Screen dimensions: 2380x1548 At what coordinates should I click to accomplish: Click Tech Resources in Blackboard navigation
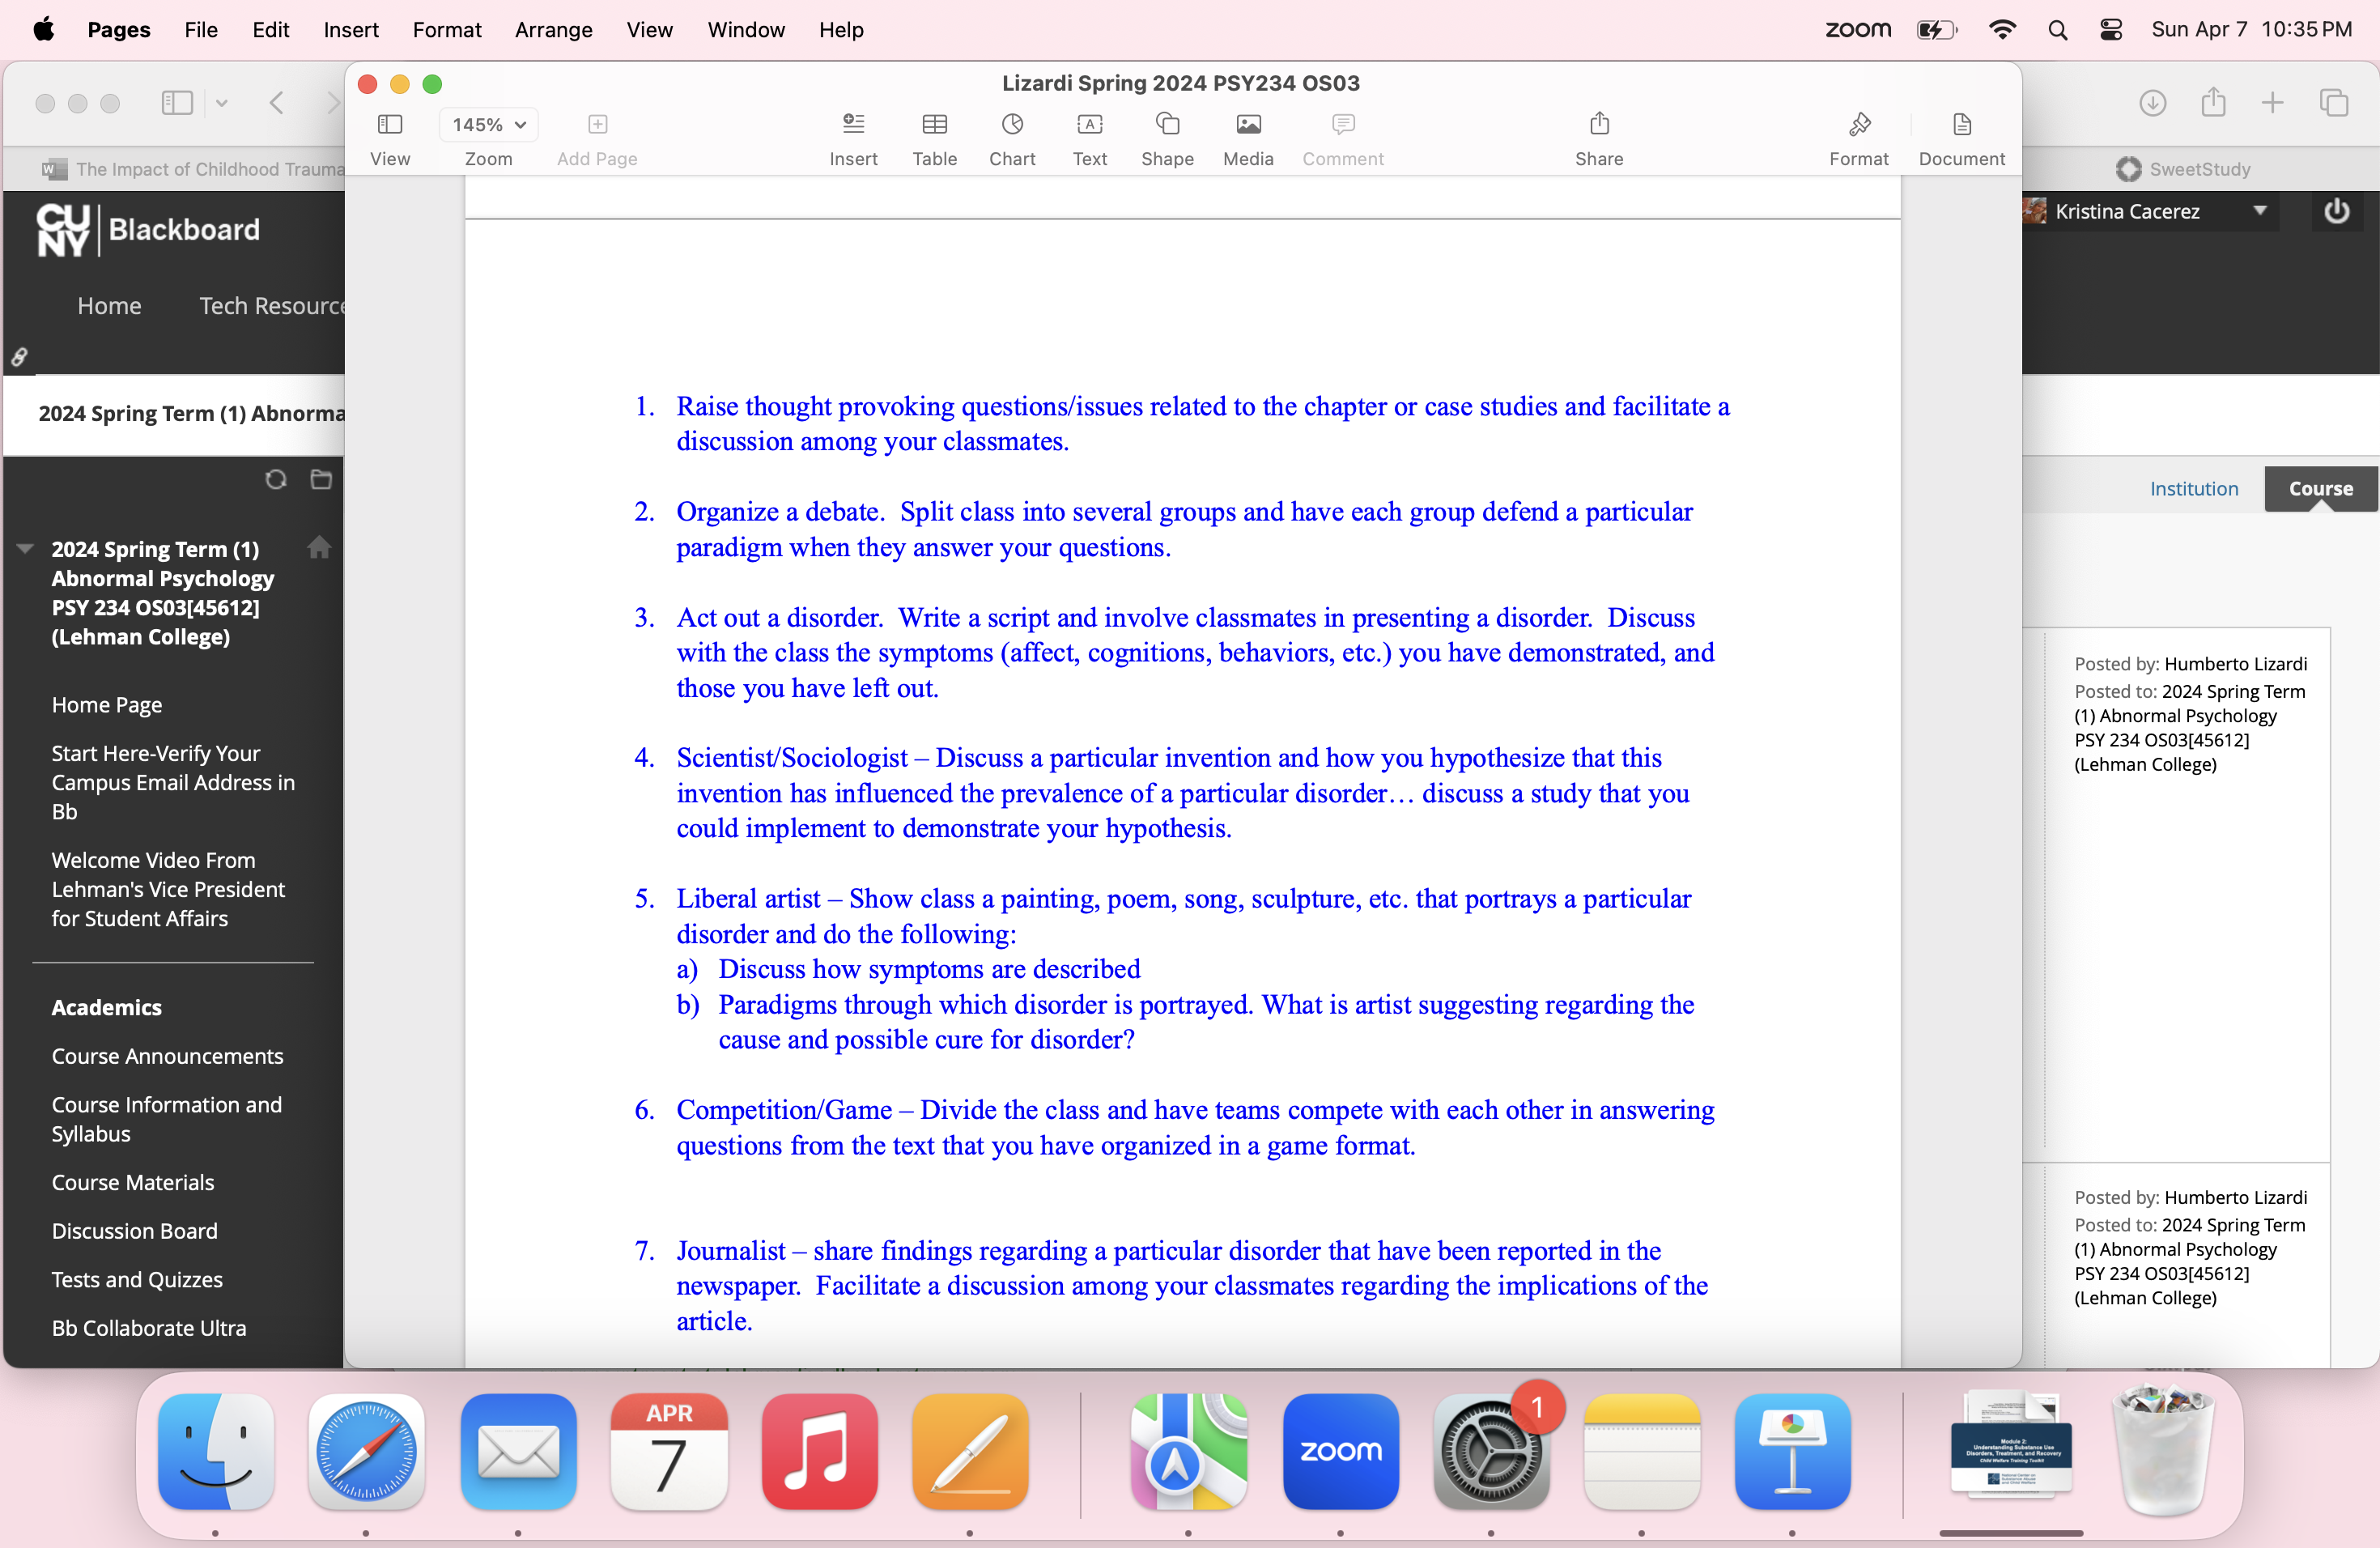[x=271, y=305]
